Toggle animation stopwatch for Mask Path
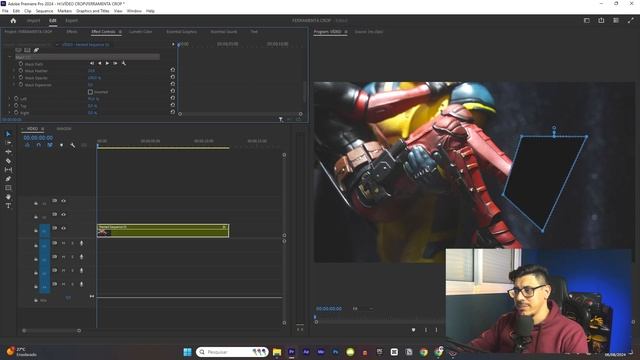640x360 pixels. [x=21, y=64]
